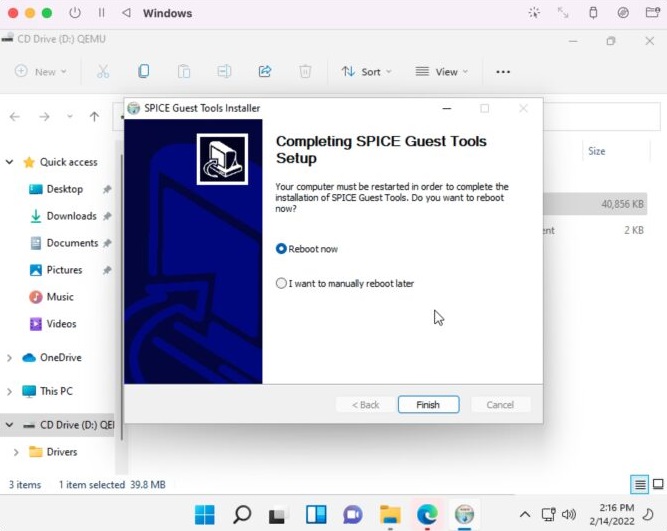The height and width of the screenshot is (531, 667).
Task: Open the See more ellipsis menu
Action: (503, 72)
